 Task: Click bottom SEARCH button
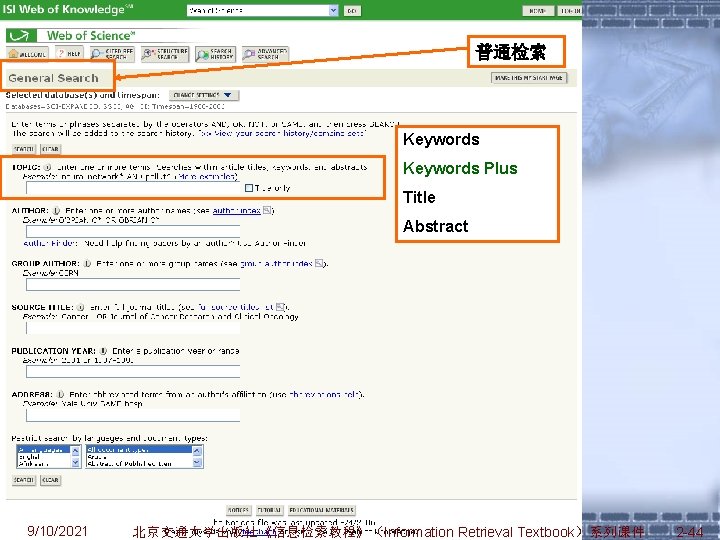24,480
